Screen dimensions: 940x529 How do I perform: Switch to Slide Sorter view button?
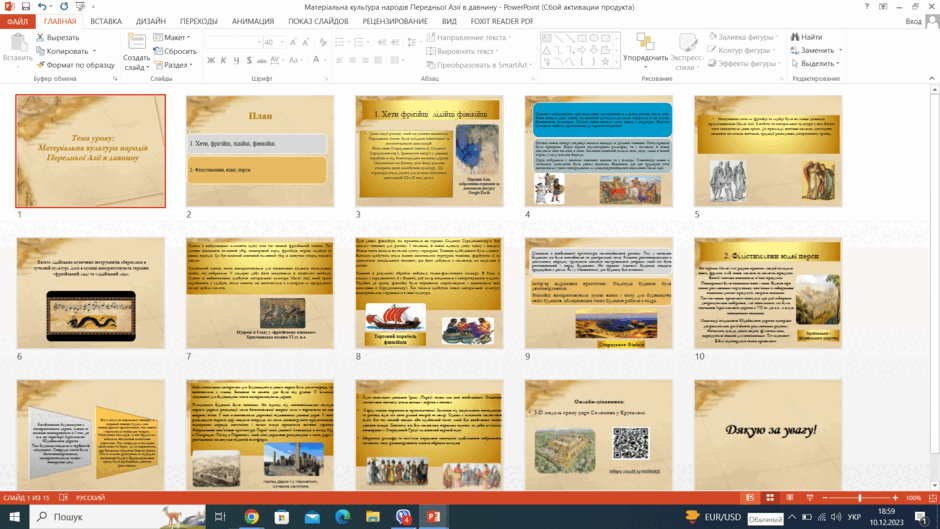tap(770, 498)
